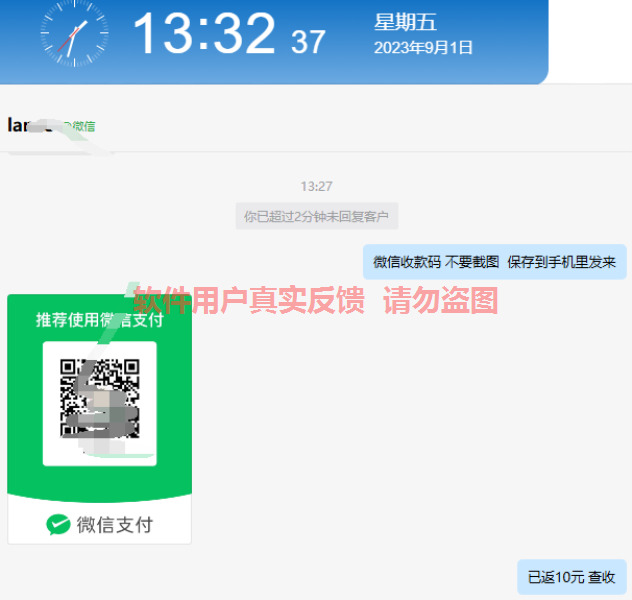Click the analog clock widget
The height and width of the screenshot is (600, 632).
[75, 33]
